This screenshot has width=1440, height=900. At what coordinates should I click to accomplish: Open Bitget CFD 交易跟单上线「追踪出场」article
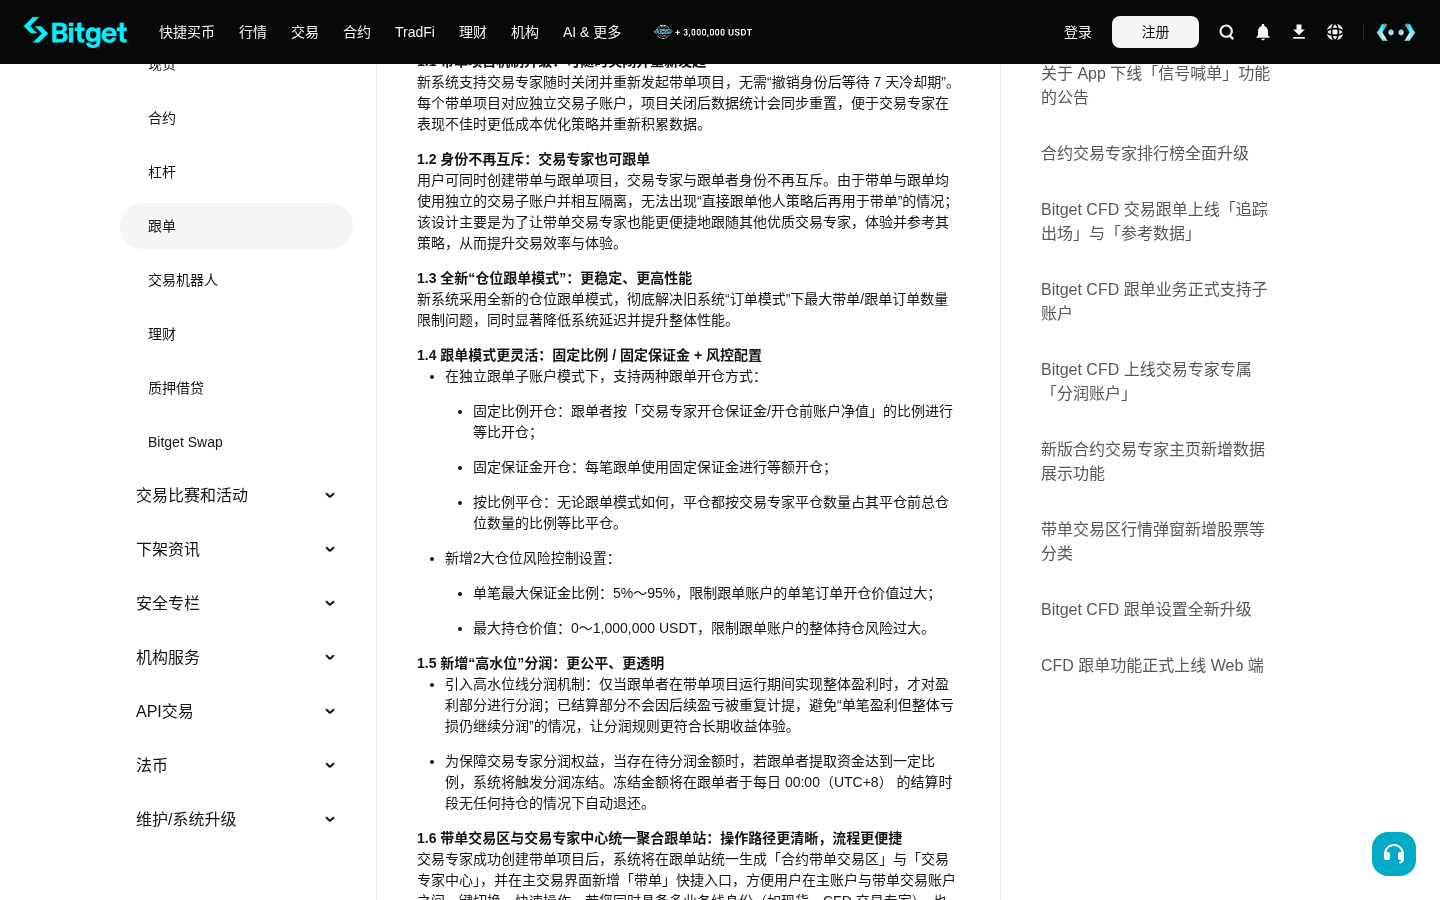coord(1154,221)
